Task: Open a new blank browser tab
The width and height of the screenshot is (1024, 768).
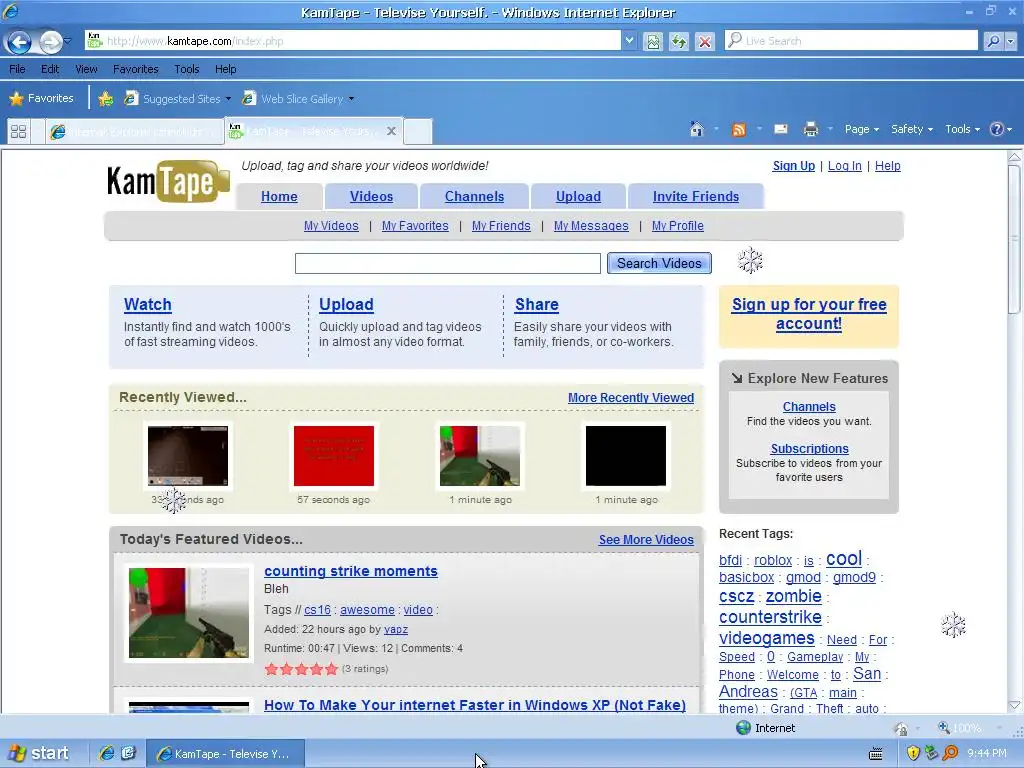Action: tap(418, 131)
